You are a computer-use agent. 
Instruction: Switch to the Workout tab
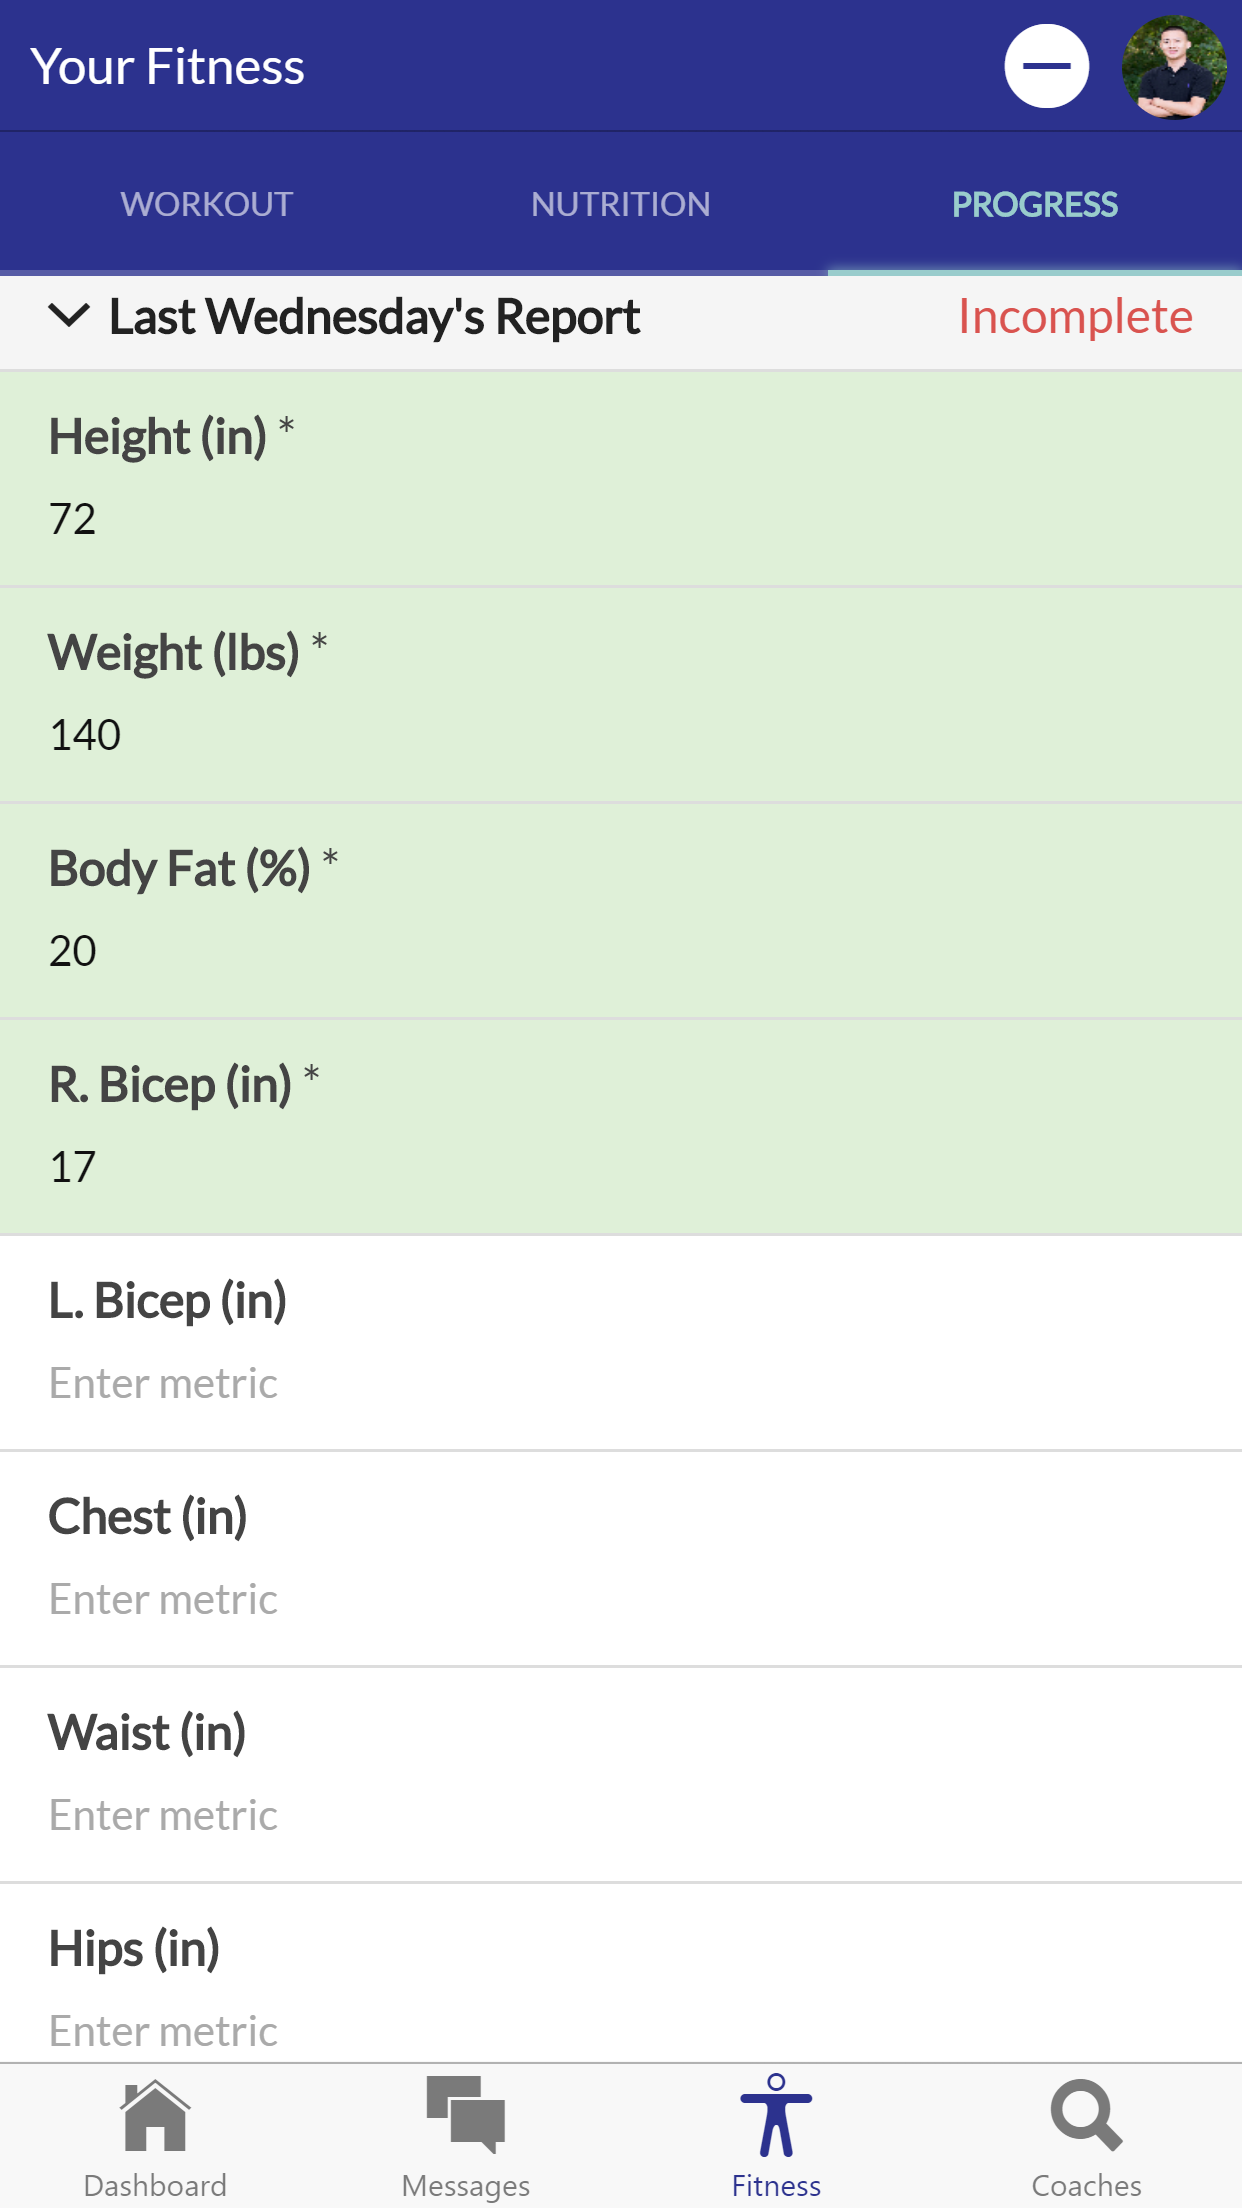(207, 204)
